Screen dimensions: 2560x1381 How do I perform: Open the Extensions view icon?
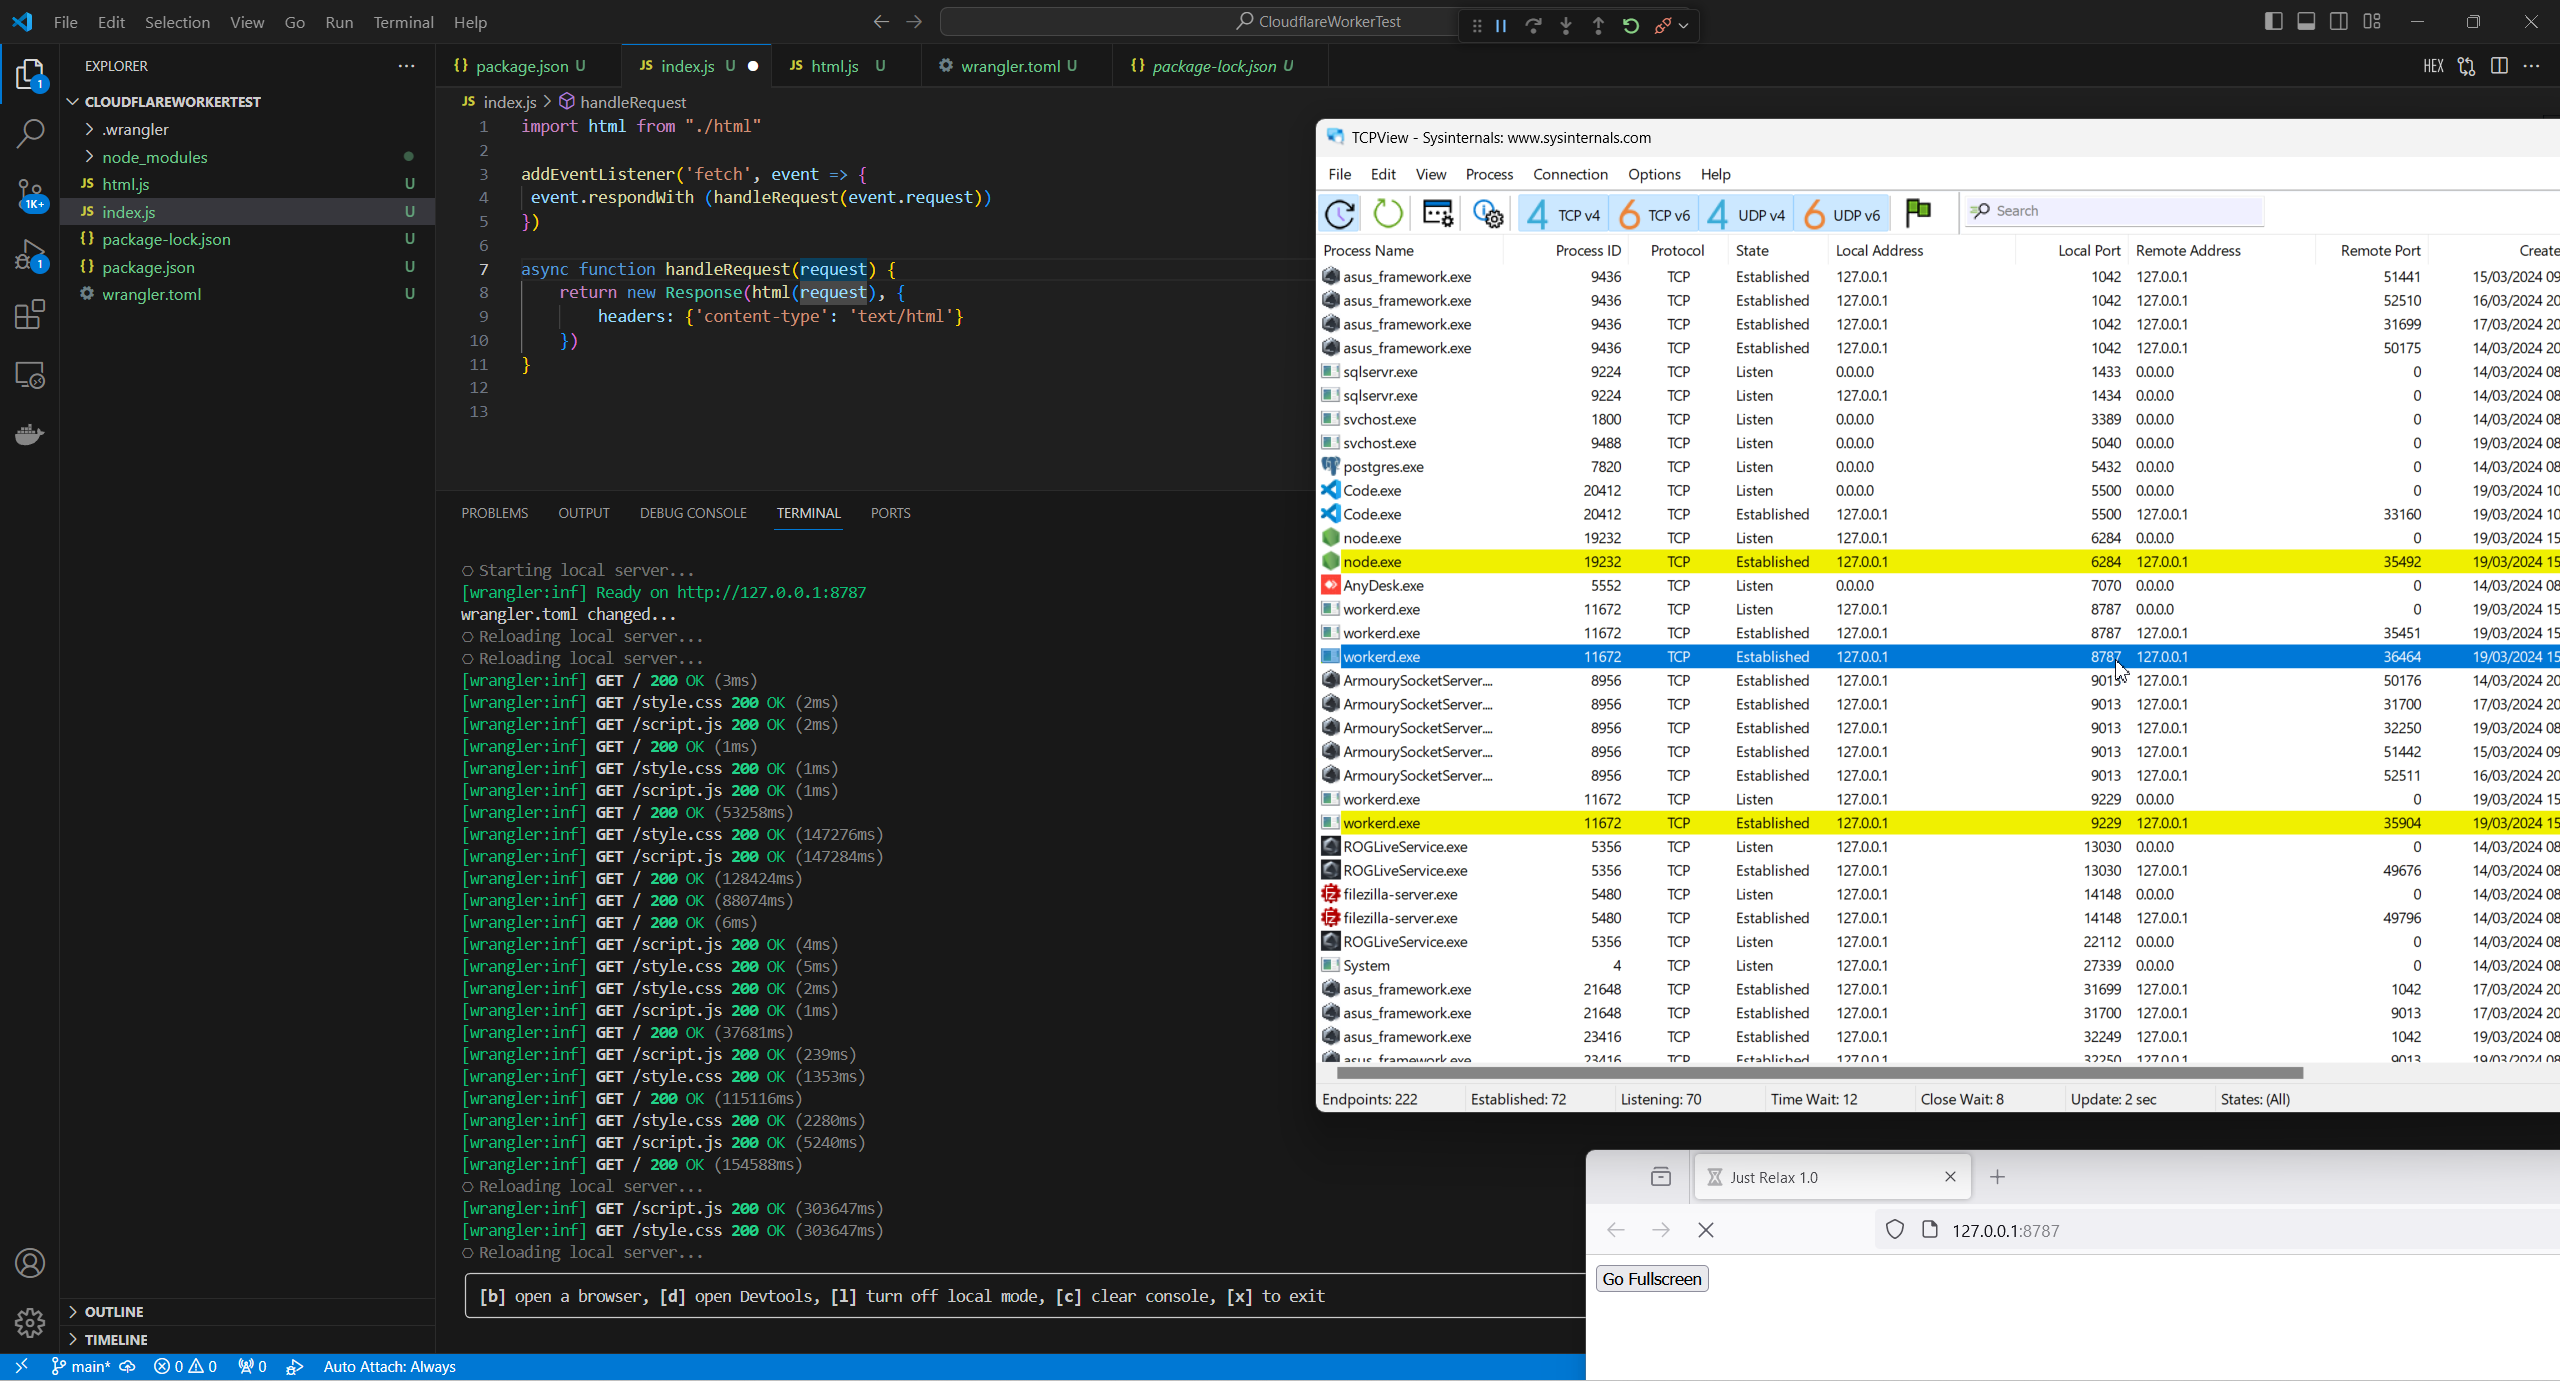(x=30, y=315)
